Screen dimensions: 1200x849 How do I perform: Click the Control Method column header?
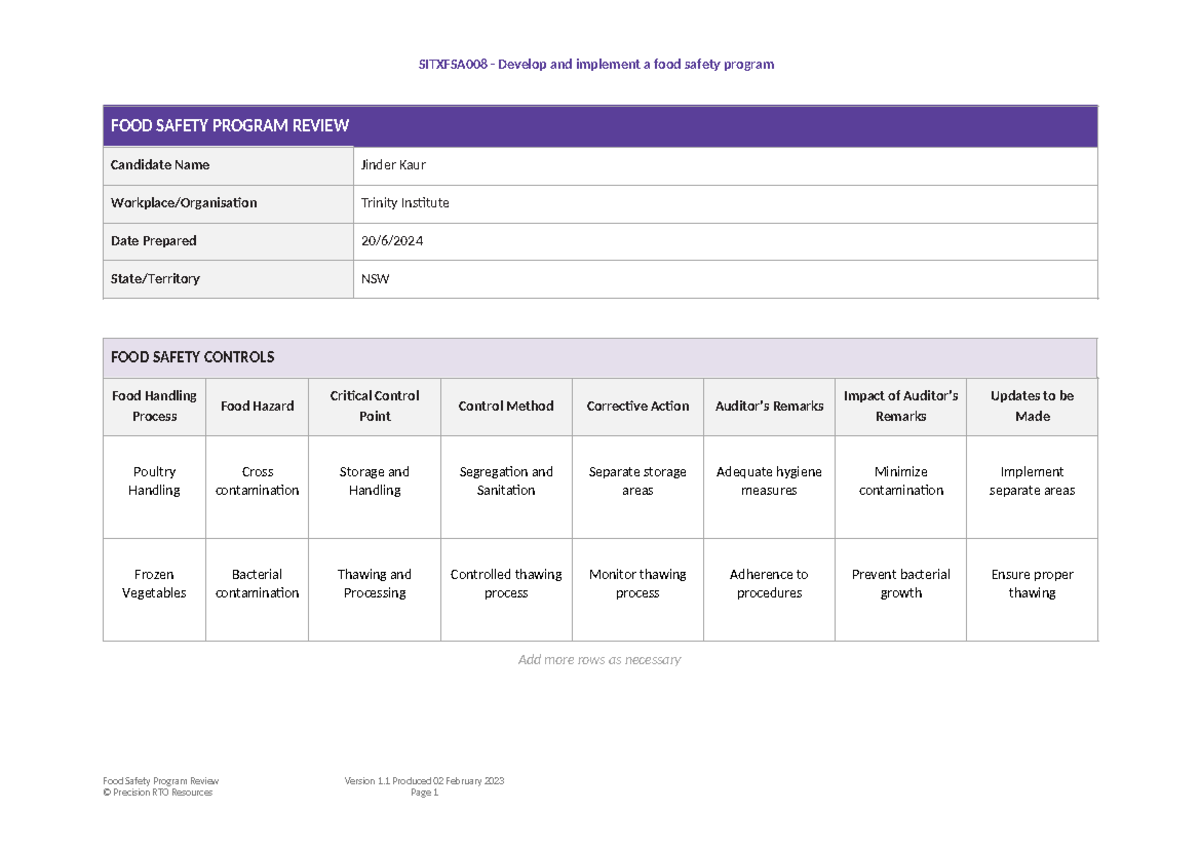coord(506,406)
